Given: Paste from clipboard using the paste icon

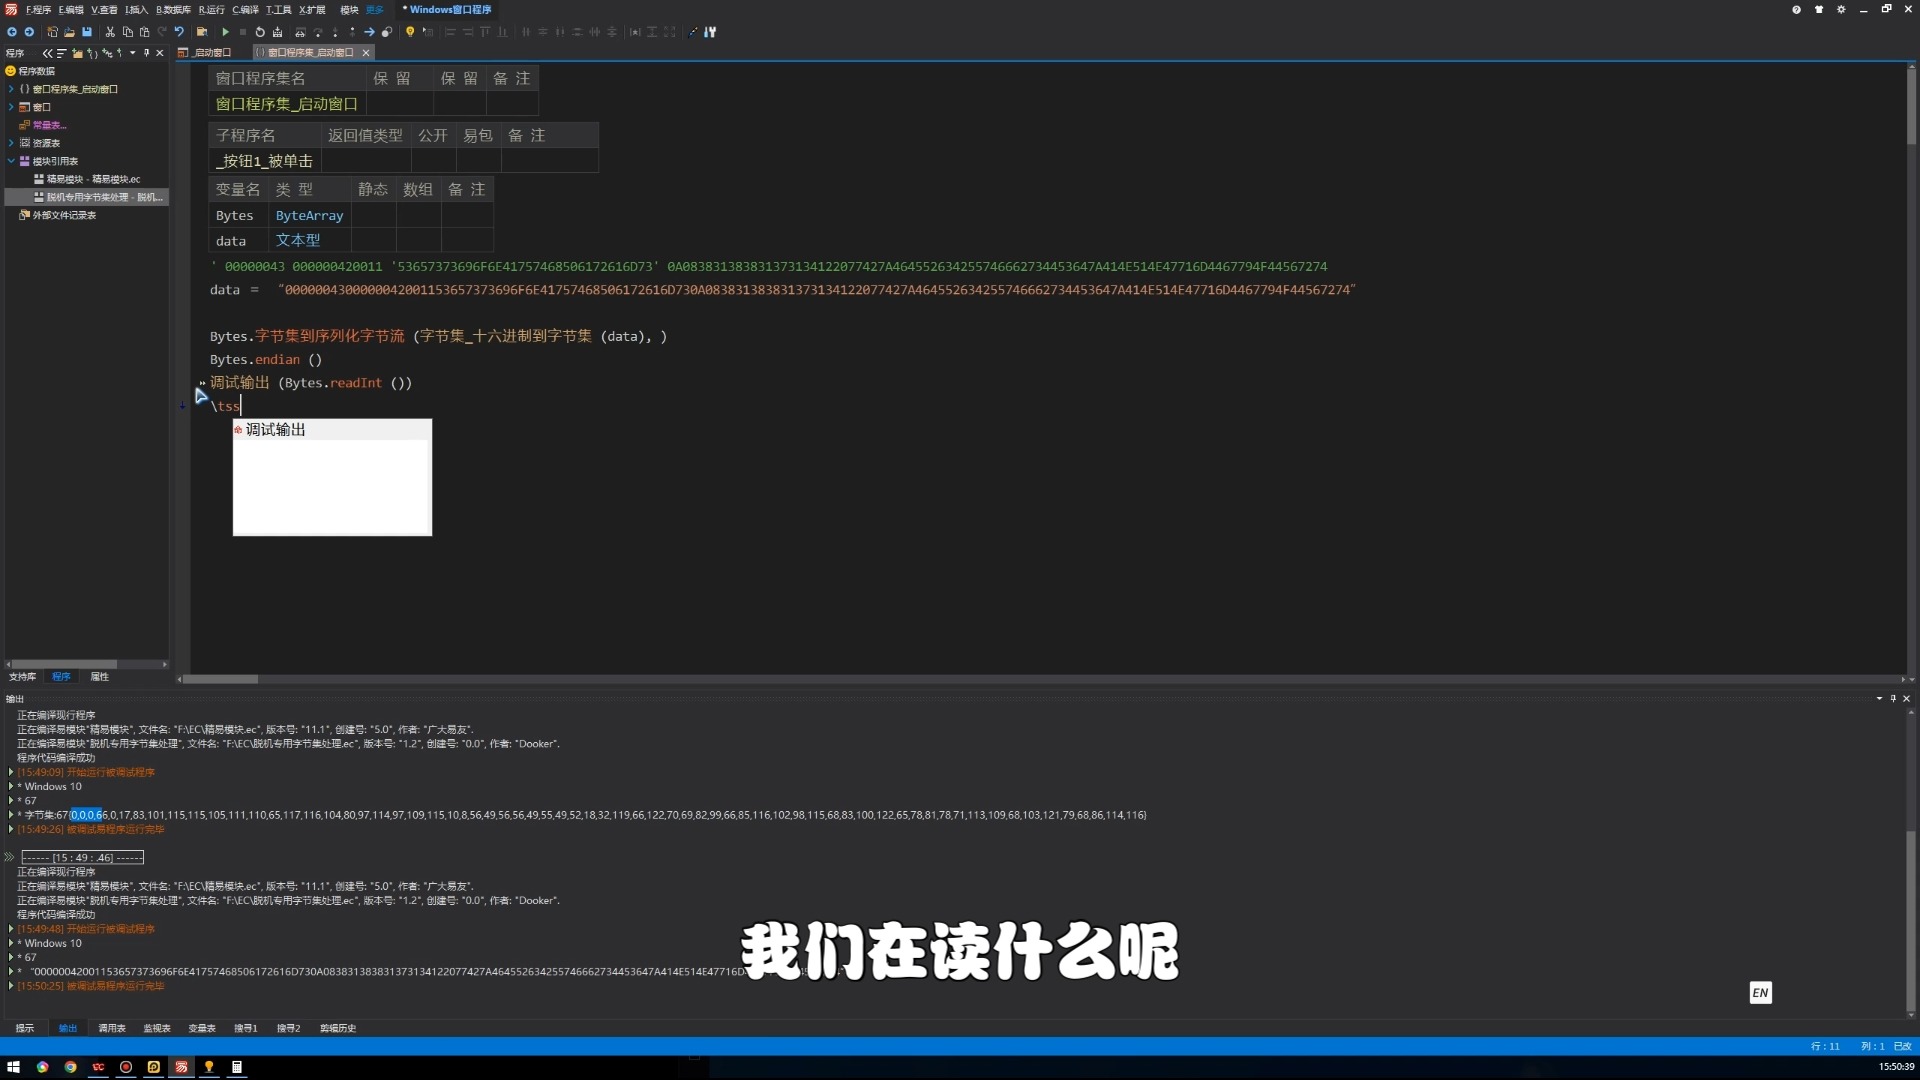Looking at the screenshot, I should click(143, 32).
